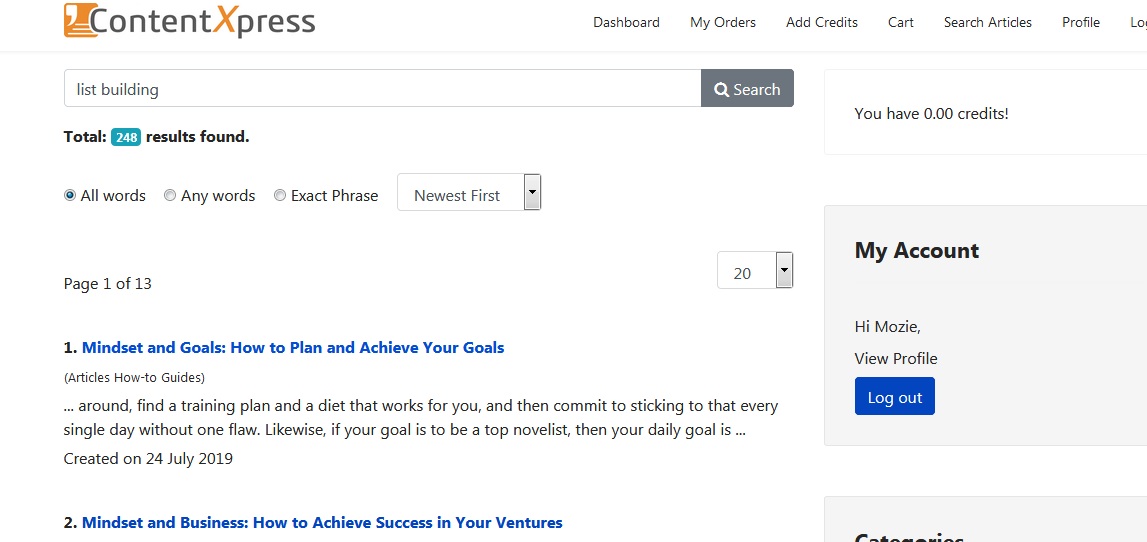Image resolution: width=1147 pixels, height=542 pixels.
Task: Select the Exact Phrase radio button
Action: (x=279, y=195)
